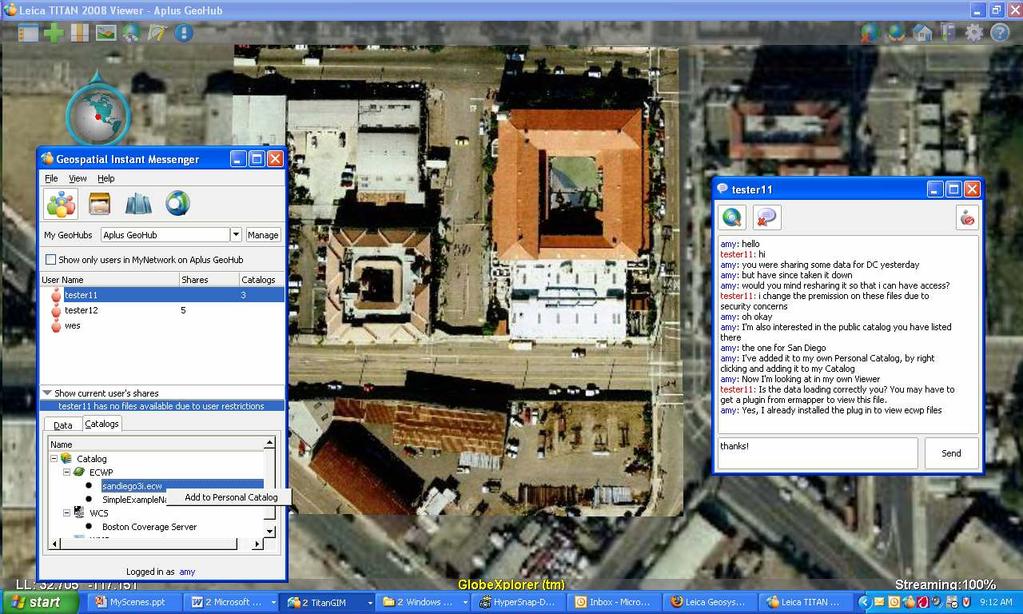The height and width of the screenshot is (614, 1023).
Task: Click the chat bubble with red X icon
Action: (767, 217)
